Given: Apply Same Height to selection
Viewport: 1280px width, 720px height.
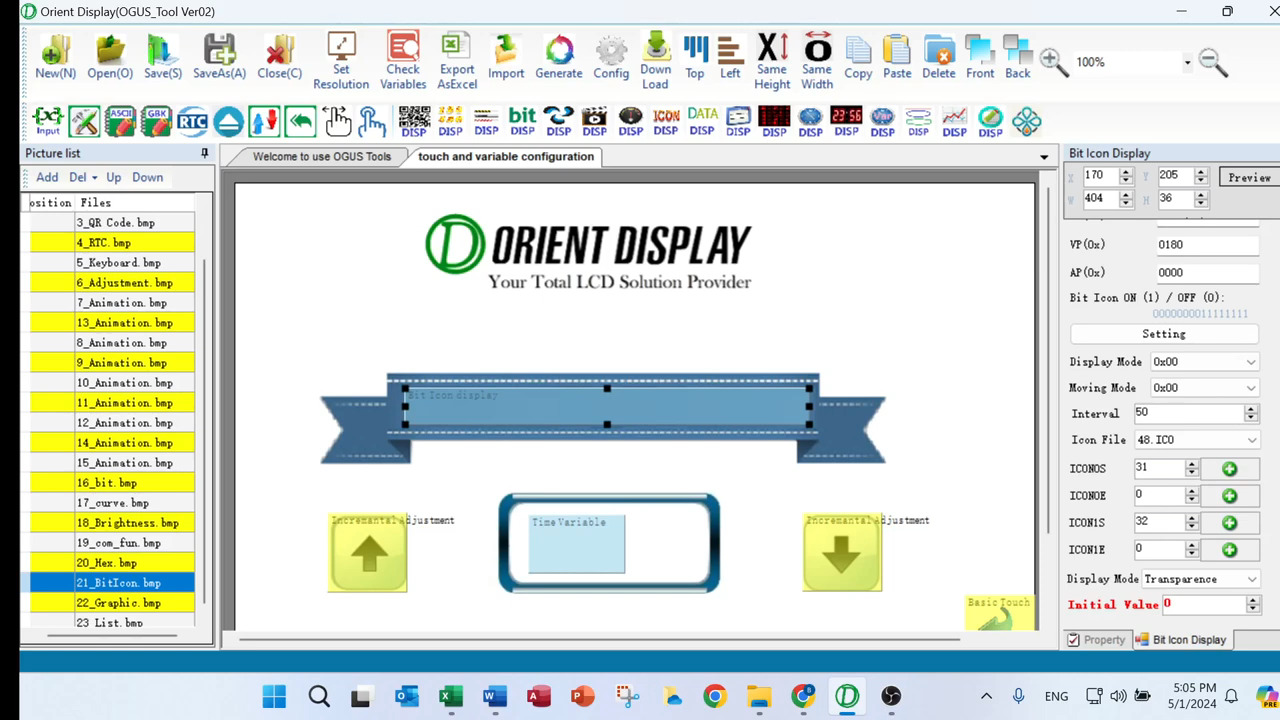Looking at the screenshot, I should [x=772, y=60].
